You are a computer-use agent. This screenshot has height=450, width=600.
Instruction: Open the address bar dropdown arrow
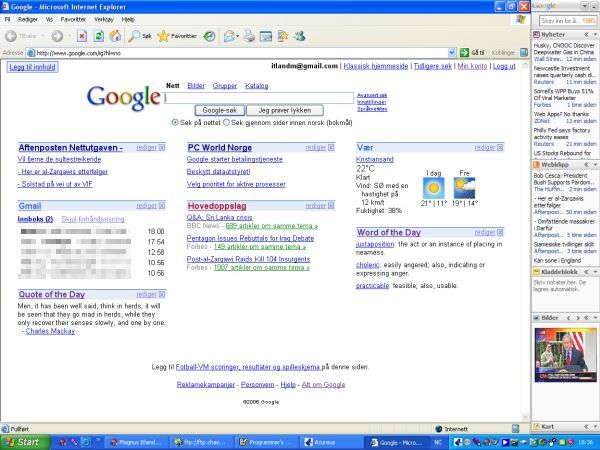point(452,53)
